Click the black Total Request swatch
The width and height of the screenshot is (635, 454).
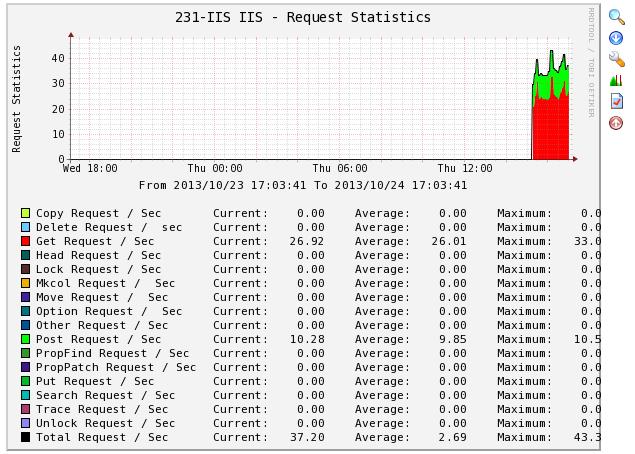click(26, 437)
